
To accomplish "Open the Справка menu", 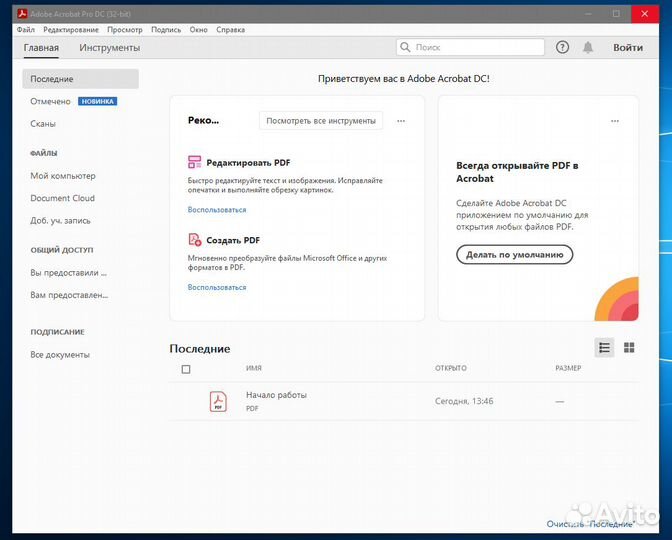I will 231,30.
